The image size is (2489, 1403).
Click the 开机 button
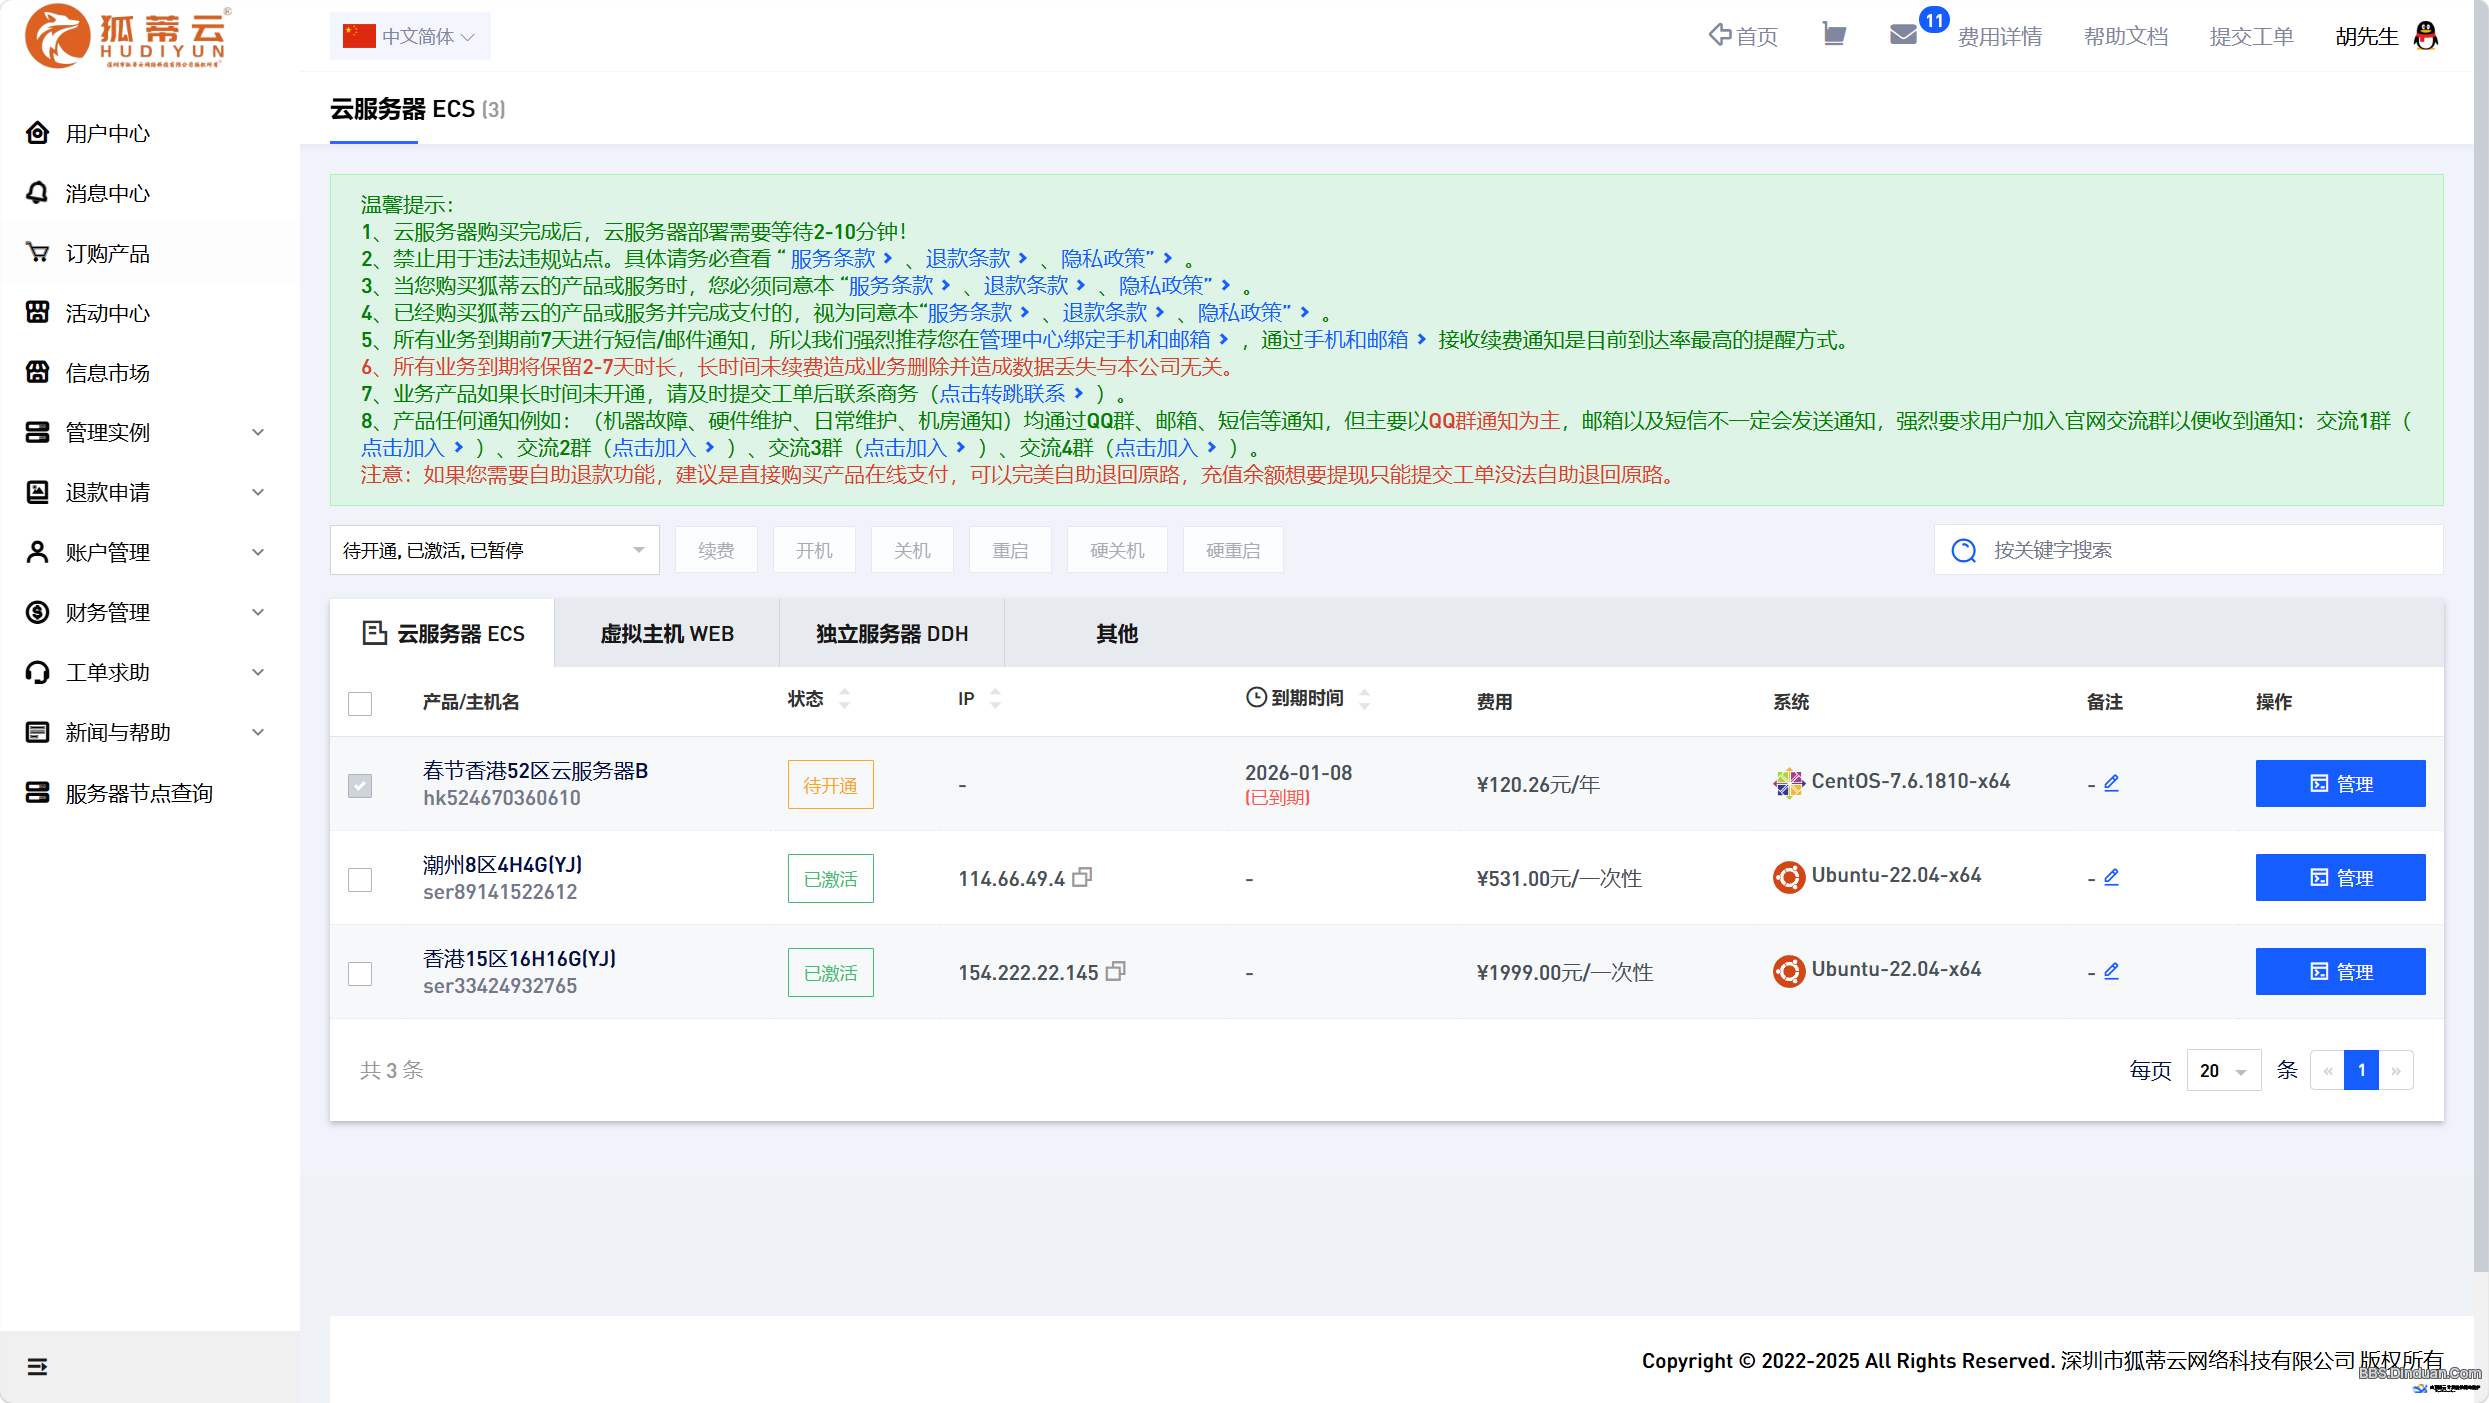[814, 550]
